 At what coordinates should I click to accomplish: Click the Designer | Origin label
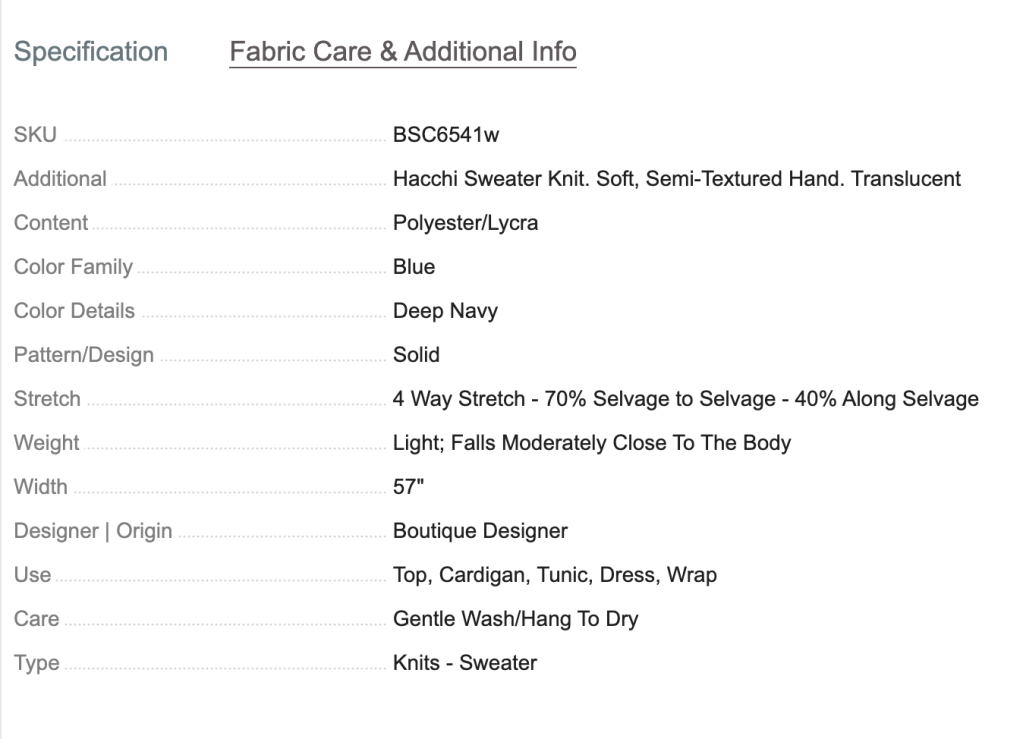(93, 531)
